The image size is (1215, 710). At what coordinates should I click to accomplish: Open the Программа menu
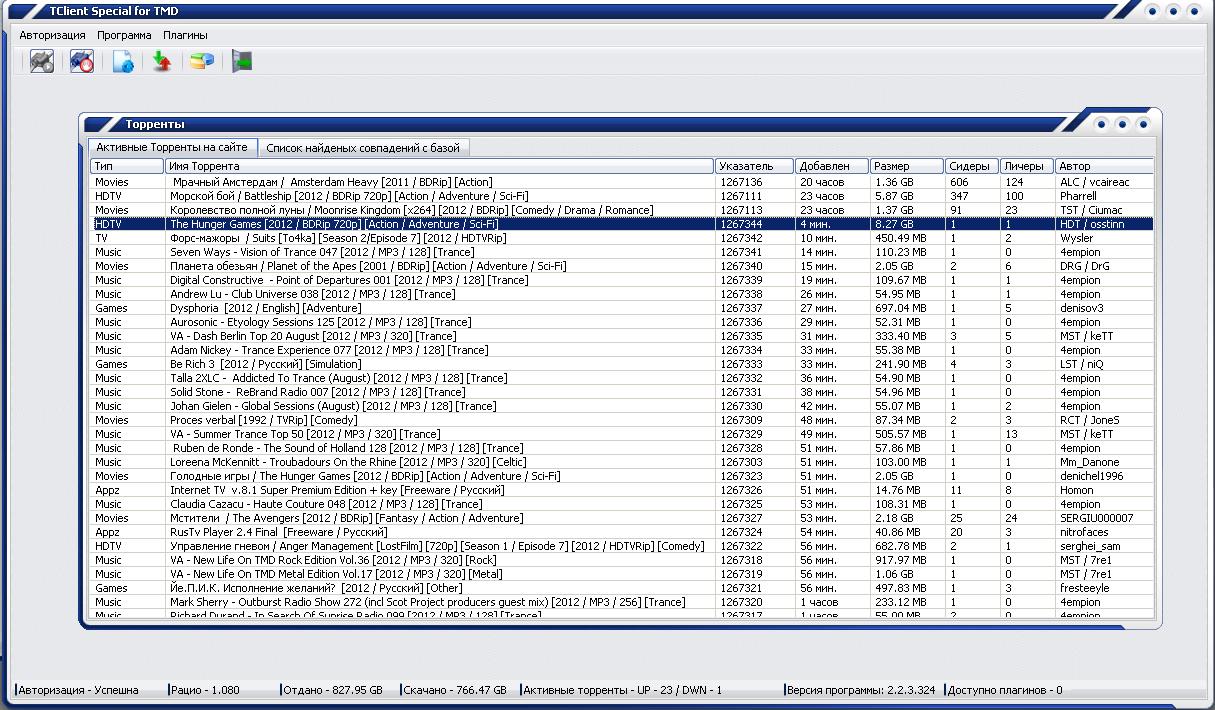(125, 35)
